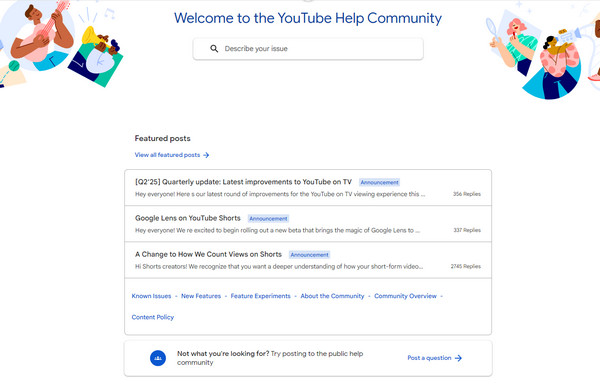Click the Shorts creators post preview text
This screenshot has height=388, width=600.
279,266
